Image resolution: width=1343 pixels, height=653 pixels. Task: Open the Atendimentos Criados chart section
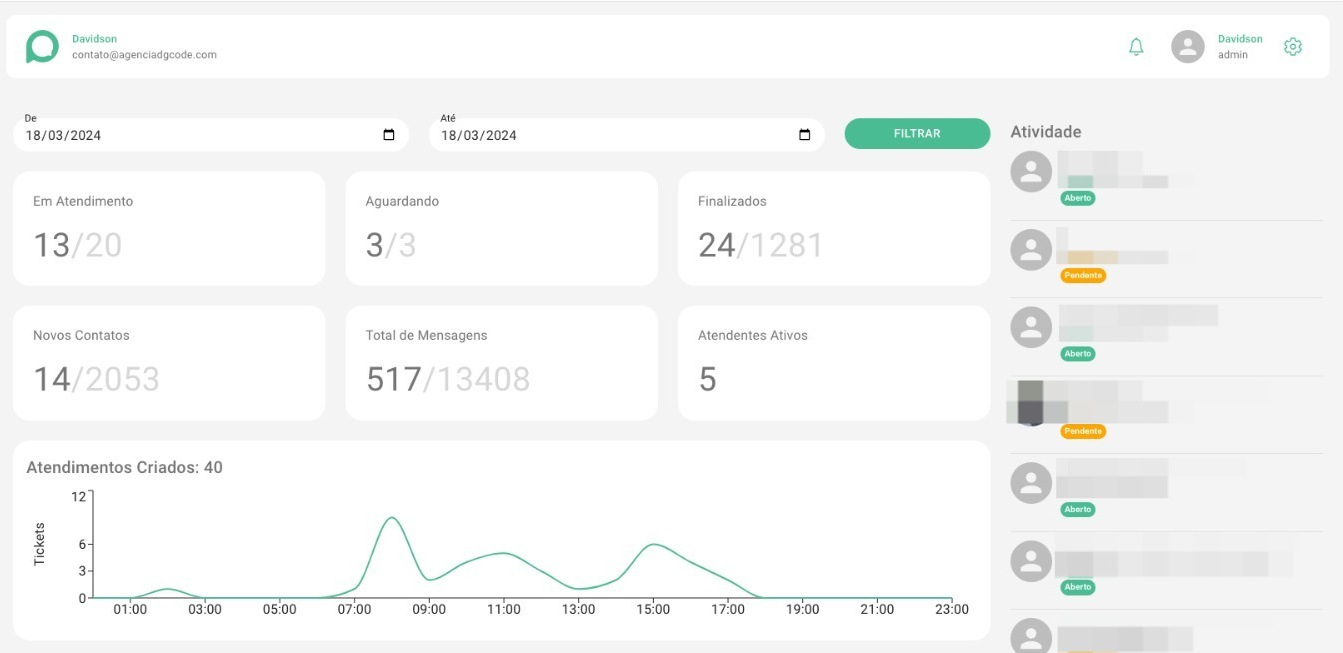(x=123, y=467)
